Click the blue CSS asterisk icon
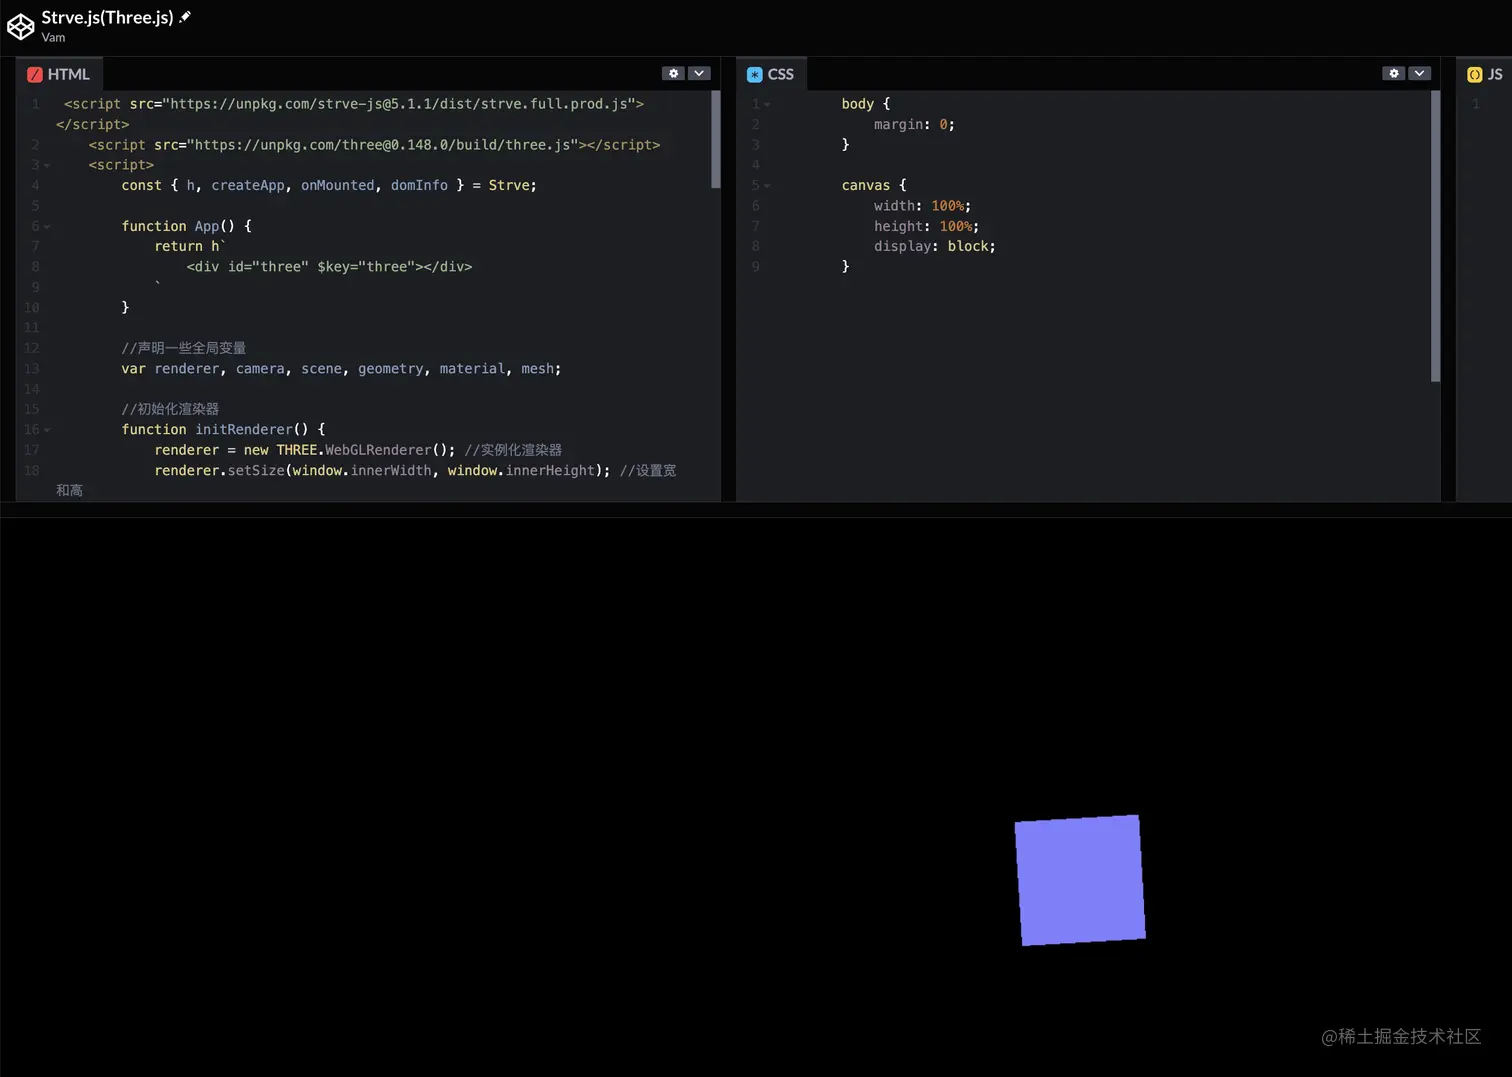This screenshot has width=1512, height=1077. tap(755, 74)
